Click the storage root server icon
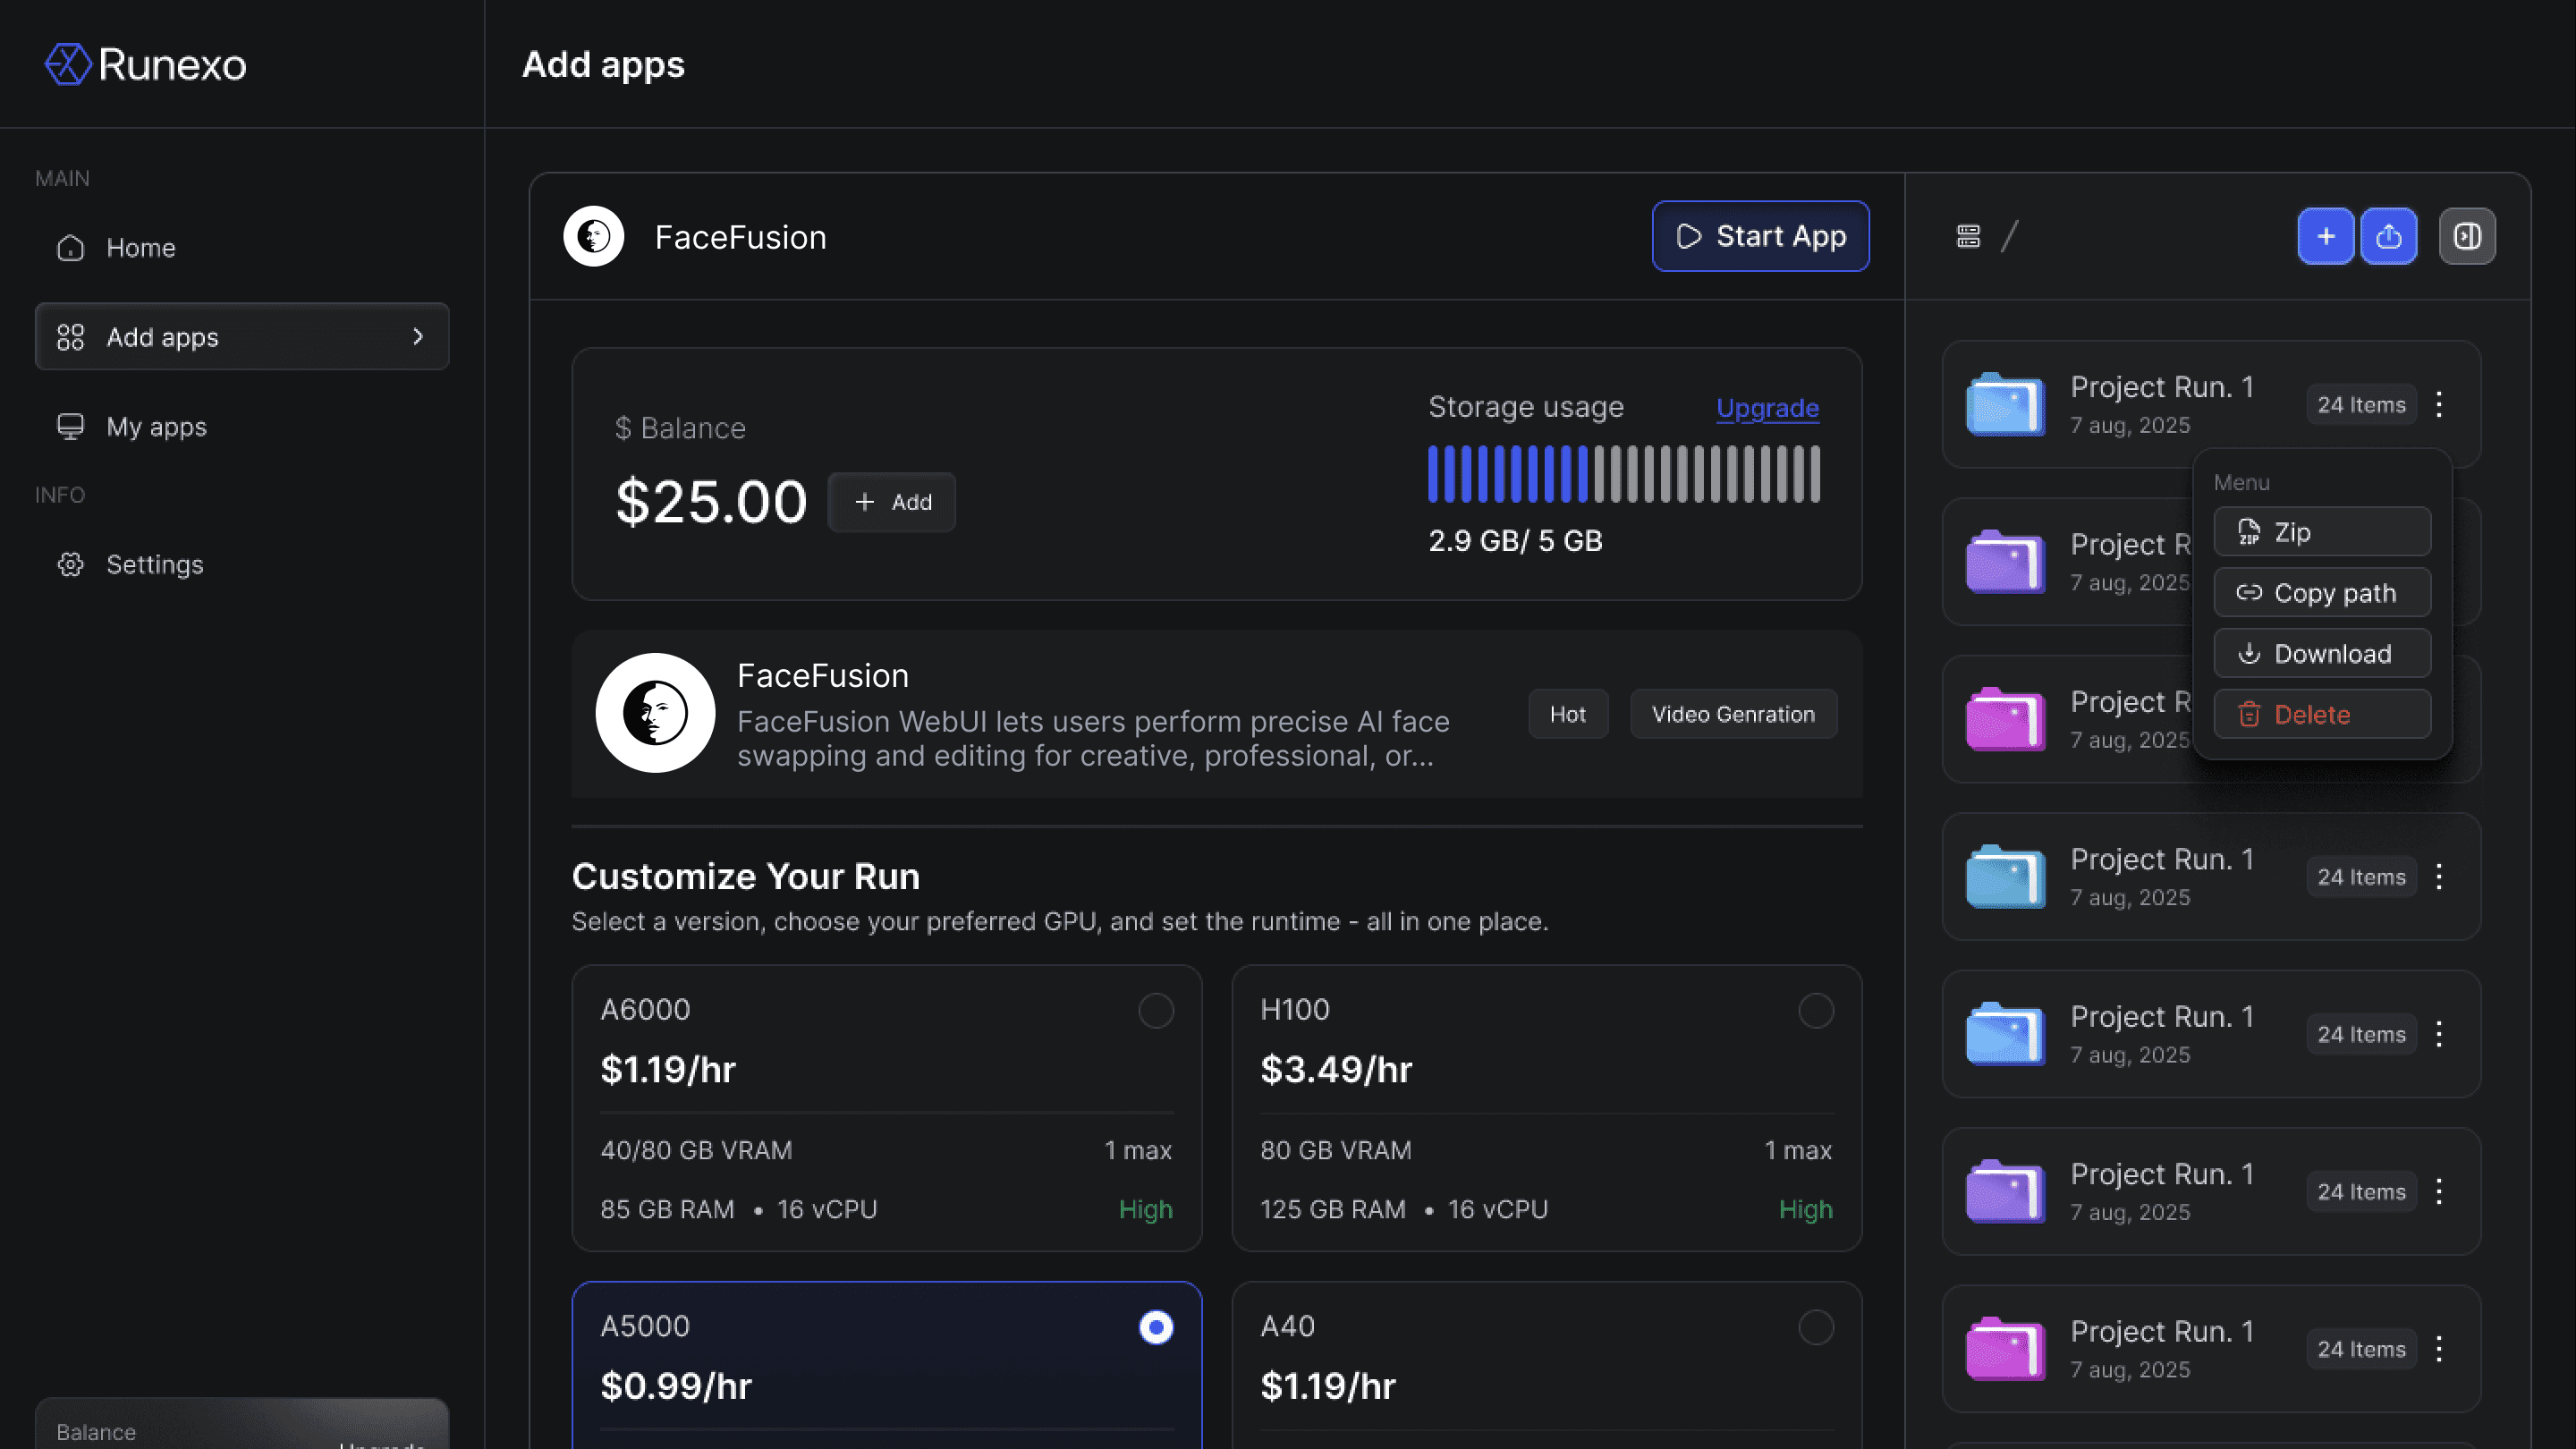 coord(1968,237)
